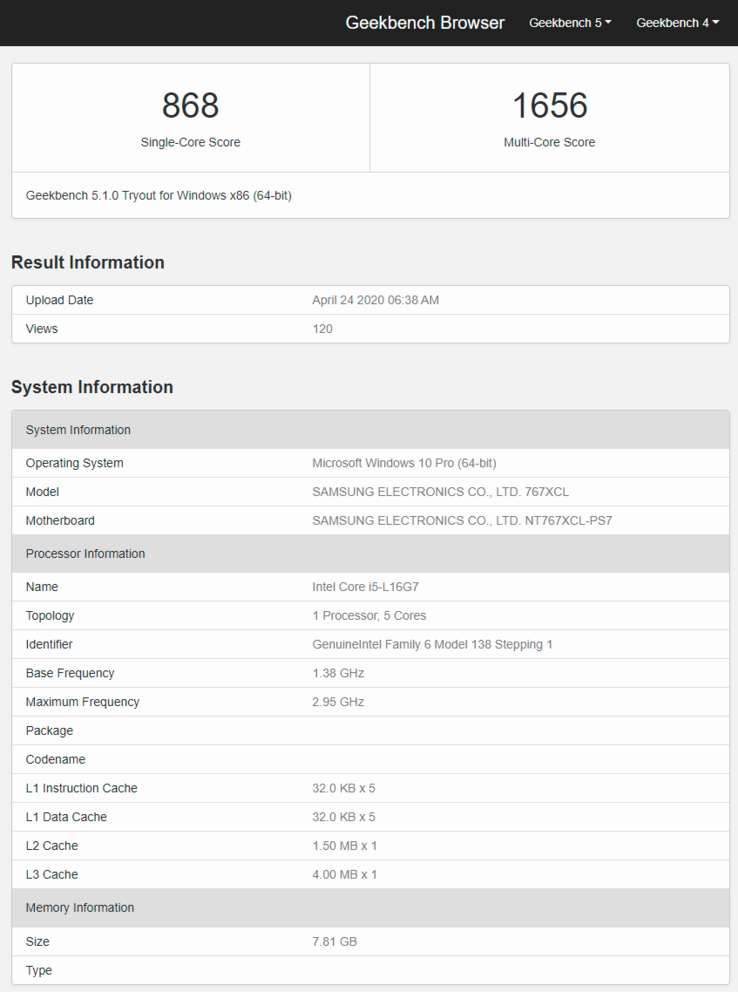Select the Operating System row value

pos(404,463)
